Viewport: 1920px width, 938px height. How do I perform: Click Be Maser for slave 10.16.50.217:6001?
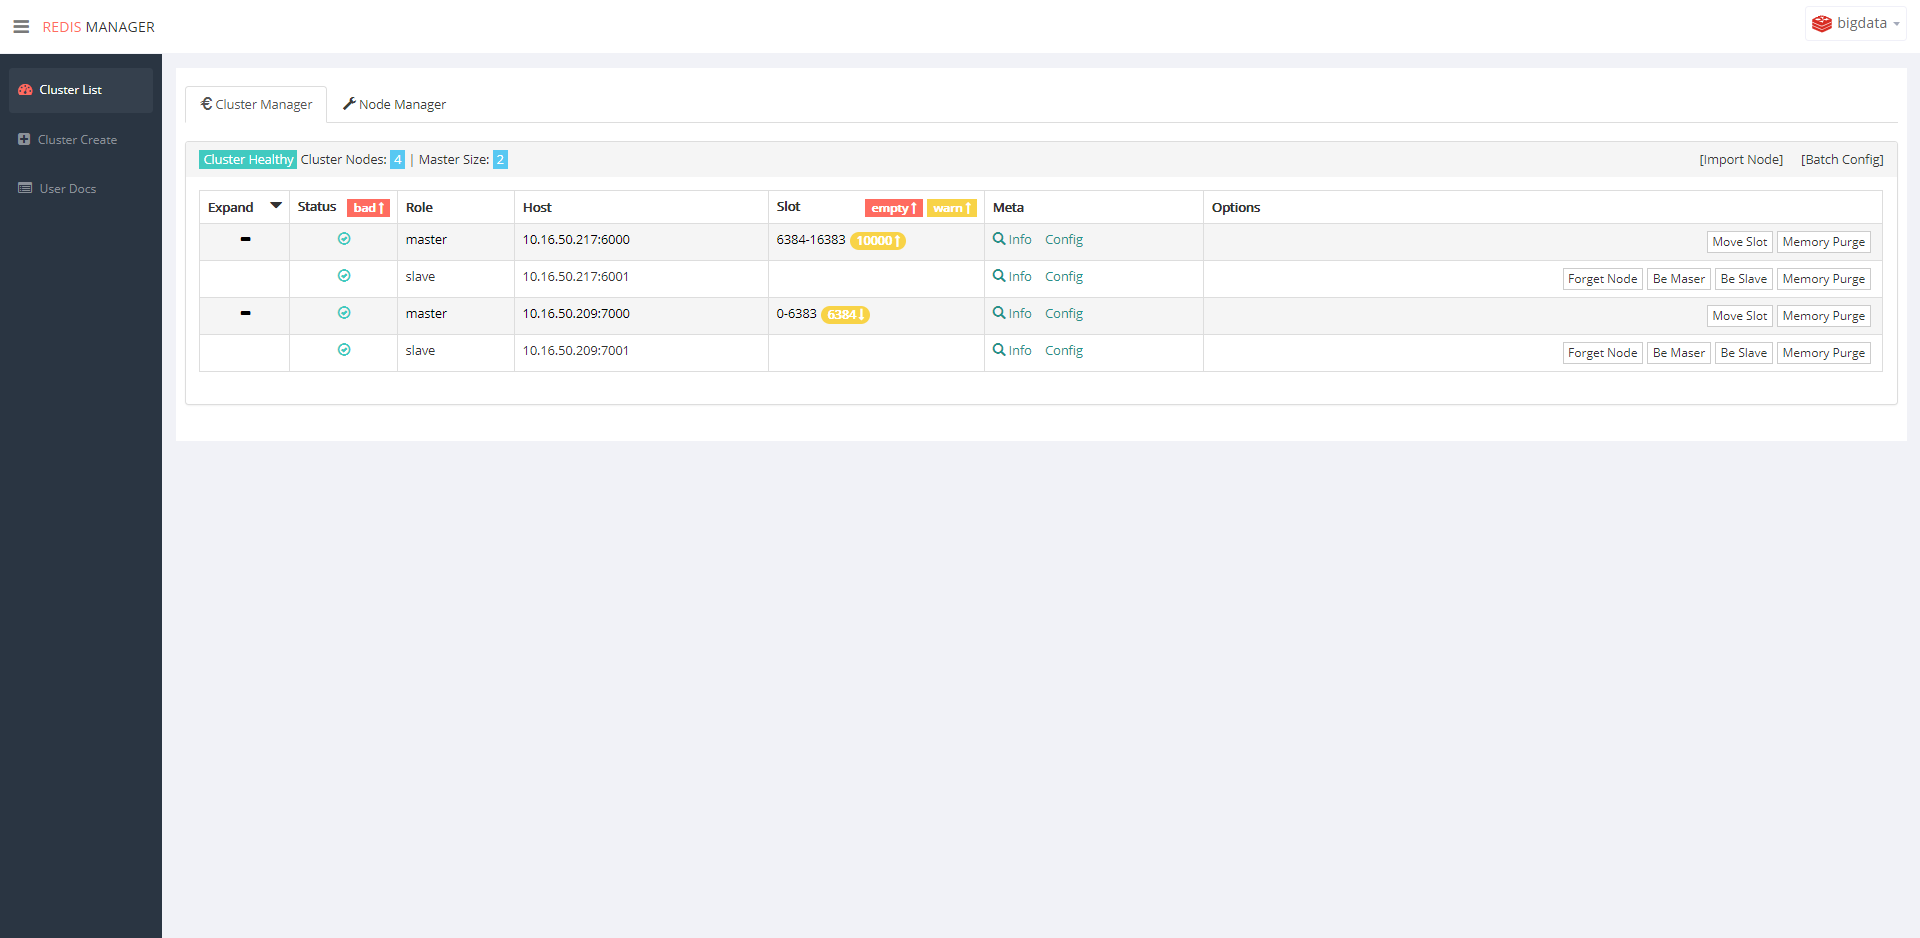pyautogui.click(x=1678, y=279)
